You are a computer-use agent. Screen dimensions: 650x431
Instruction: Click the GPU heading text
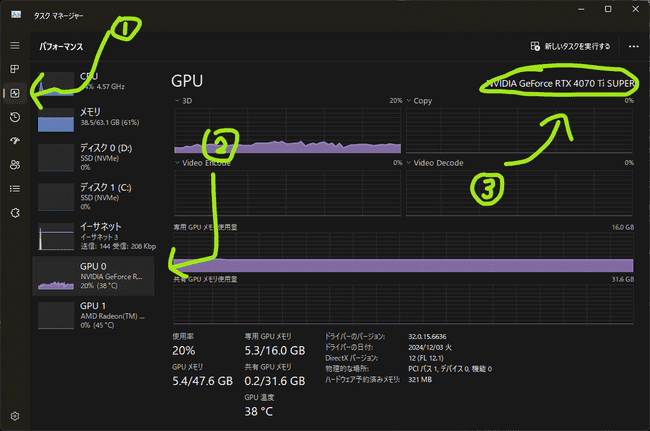[x=187, y=81]
